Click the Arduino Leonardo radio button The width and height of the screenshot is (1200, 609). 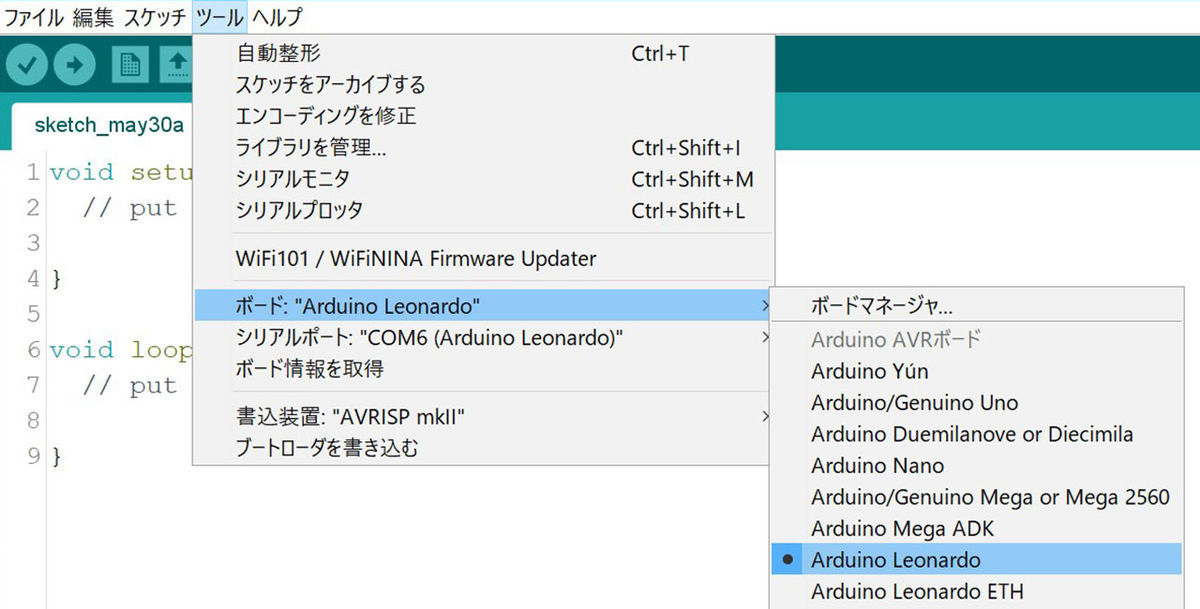788,560
